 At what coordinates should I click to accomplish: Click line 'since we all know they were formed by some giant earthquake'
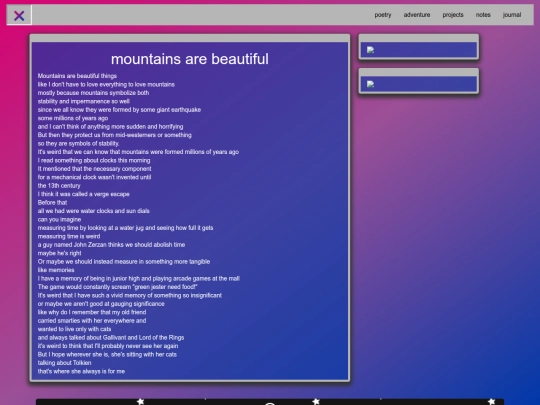click(119, 110)
